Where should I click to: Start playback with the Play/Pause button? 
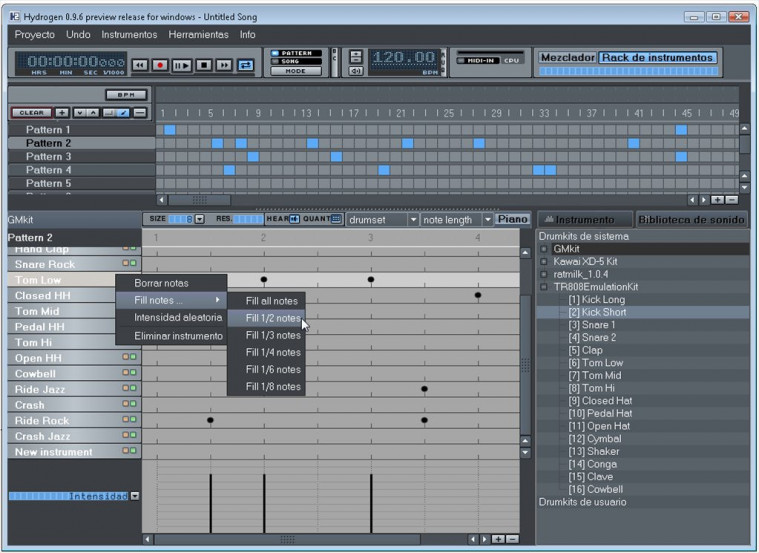pos(182,65)
